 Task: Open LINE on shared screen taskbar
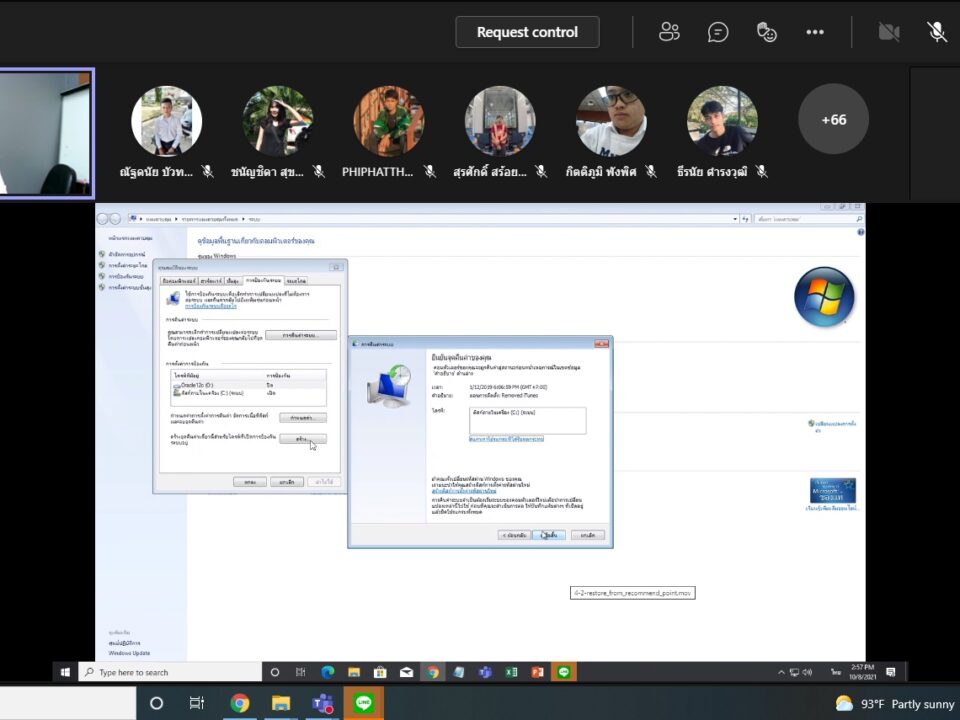(564, 672)
